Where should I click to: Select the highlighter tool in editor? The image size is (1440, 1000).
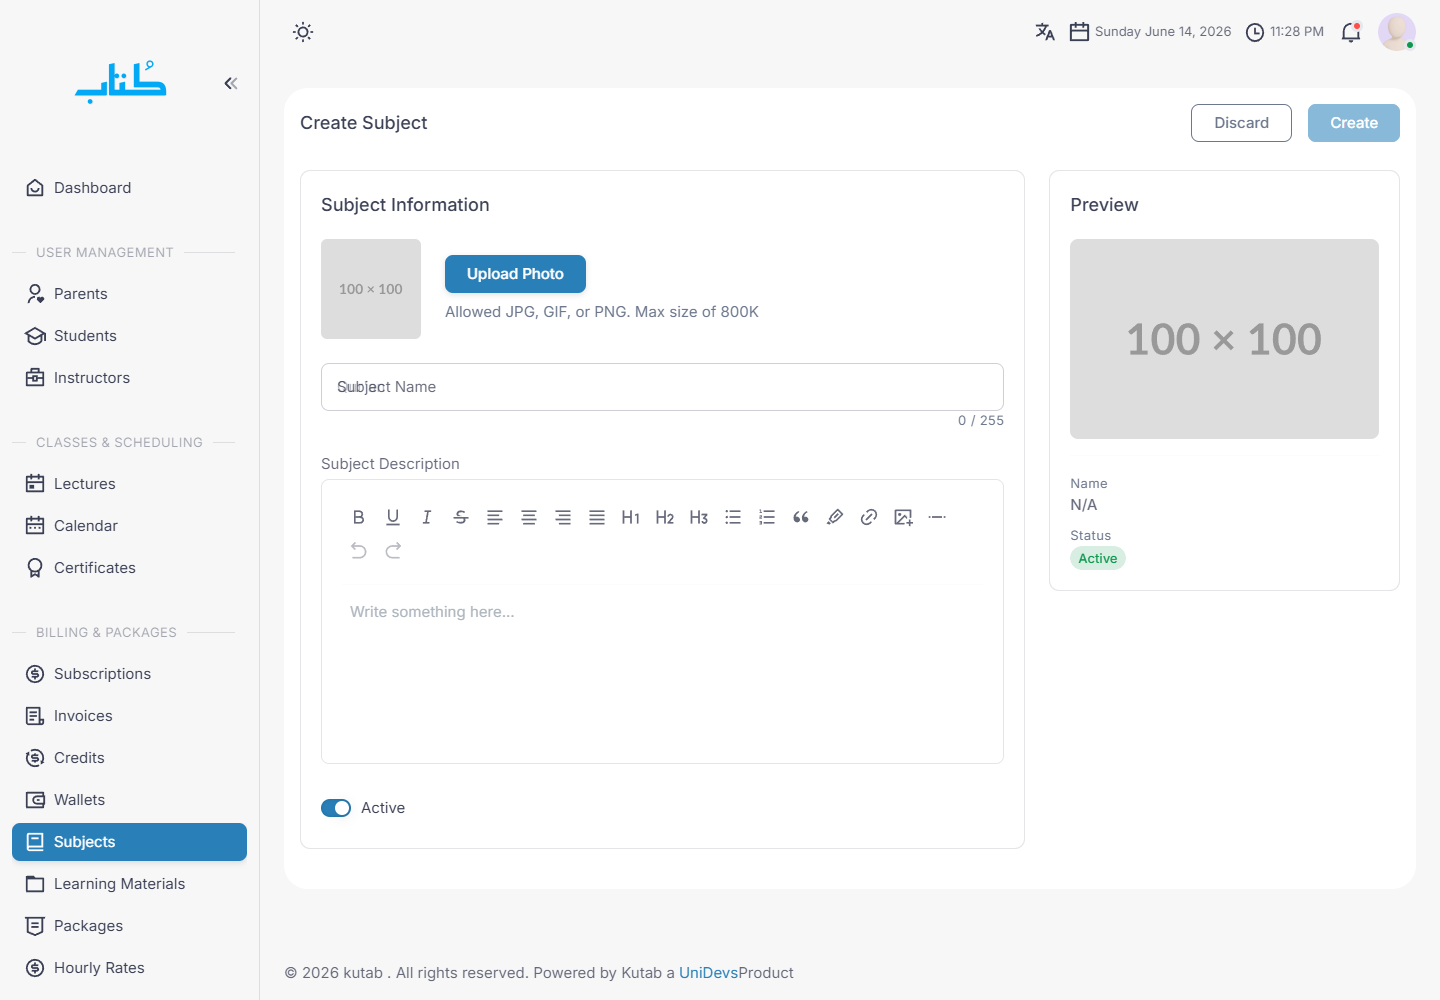[x=835, y=517]
